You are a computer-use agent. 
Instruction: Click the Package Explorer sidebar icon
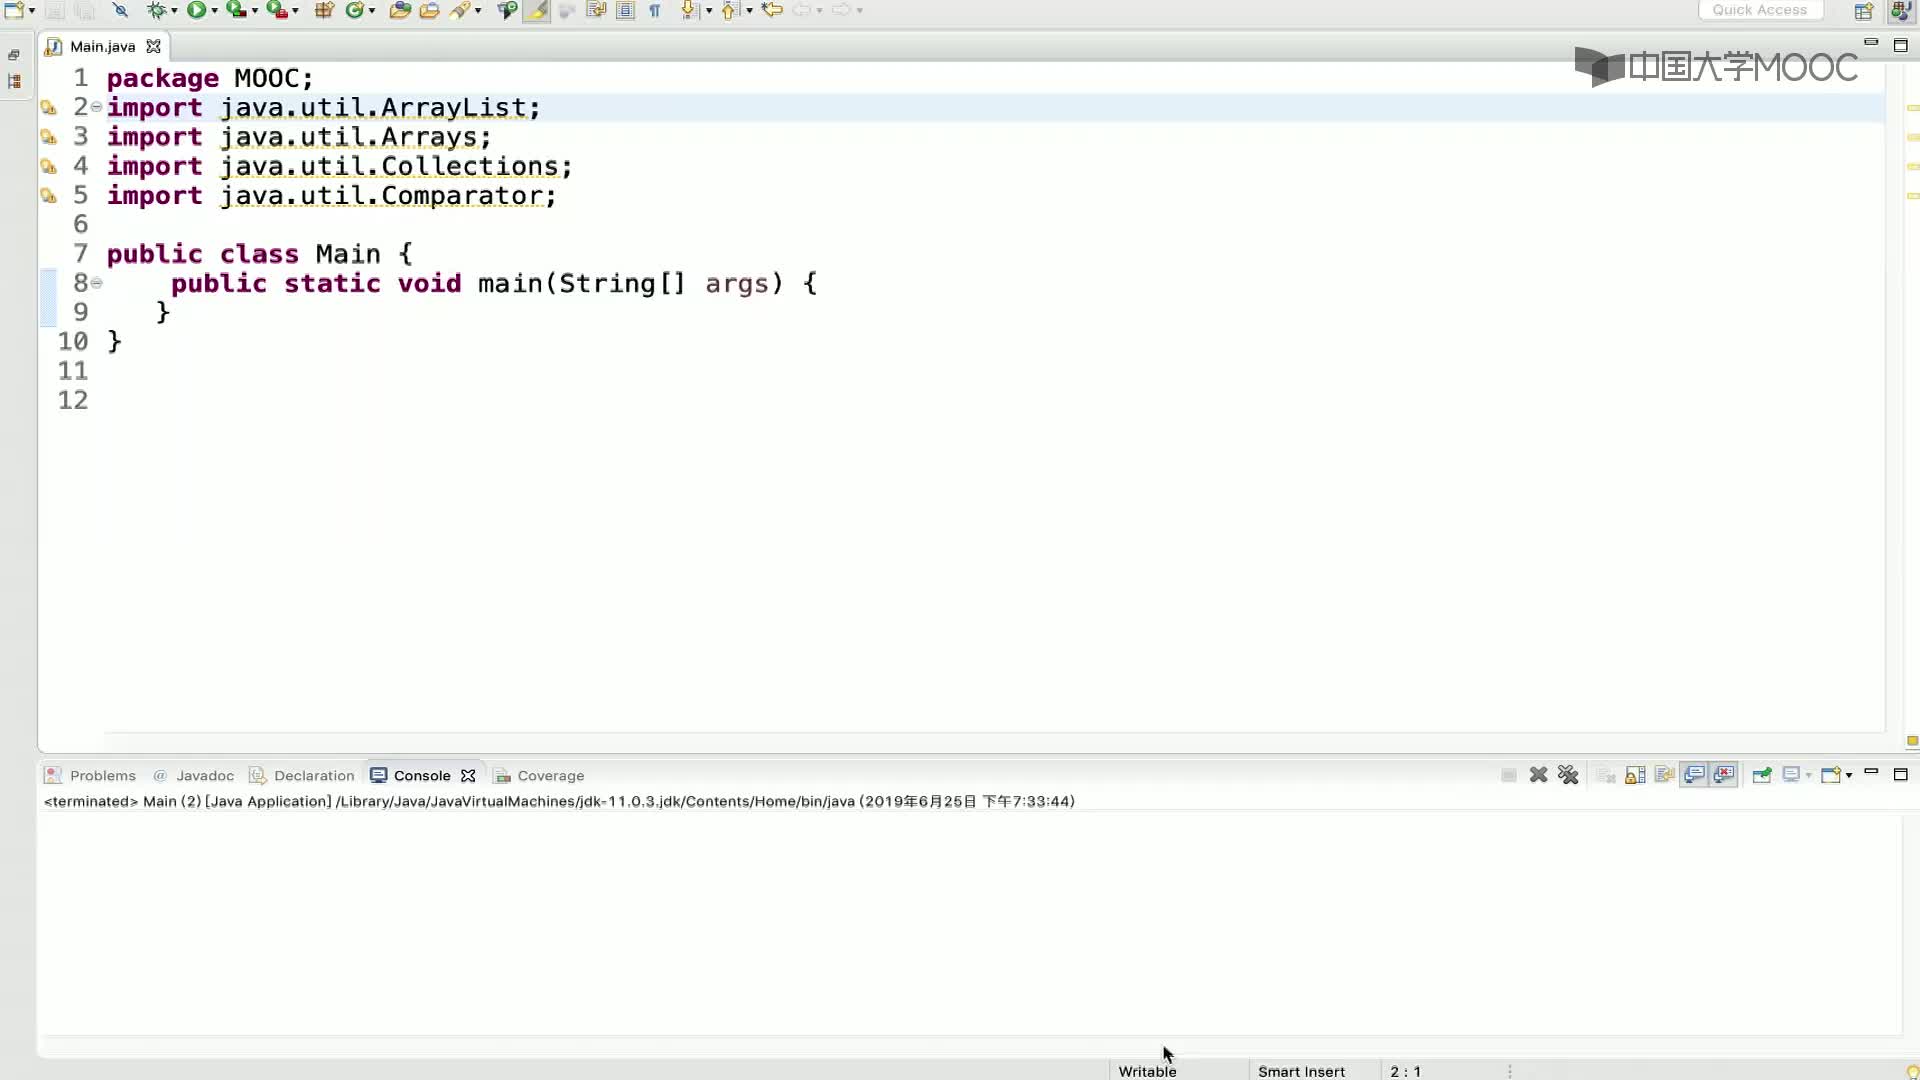point(14,82)
